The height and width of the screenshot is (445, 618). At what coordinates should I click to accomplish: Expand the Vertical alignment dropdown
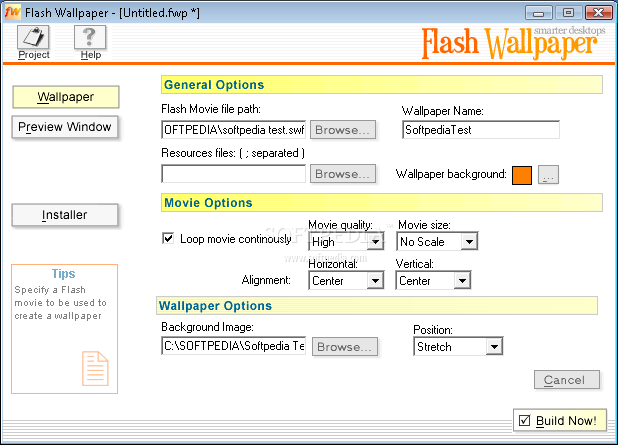click(433, 281)
